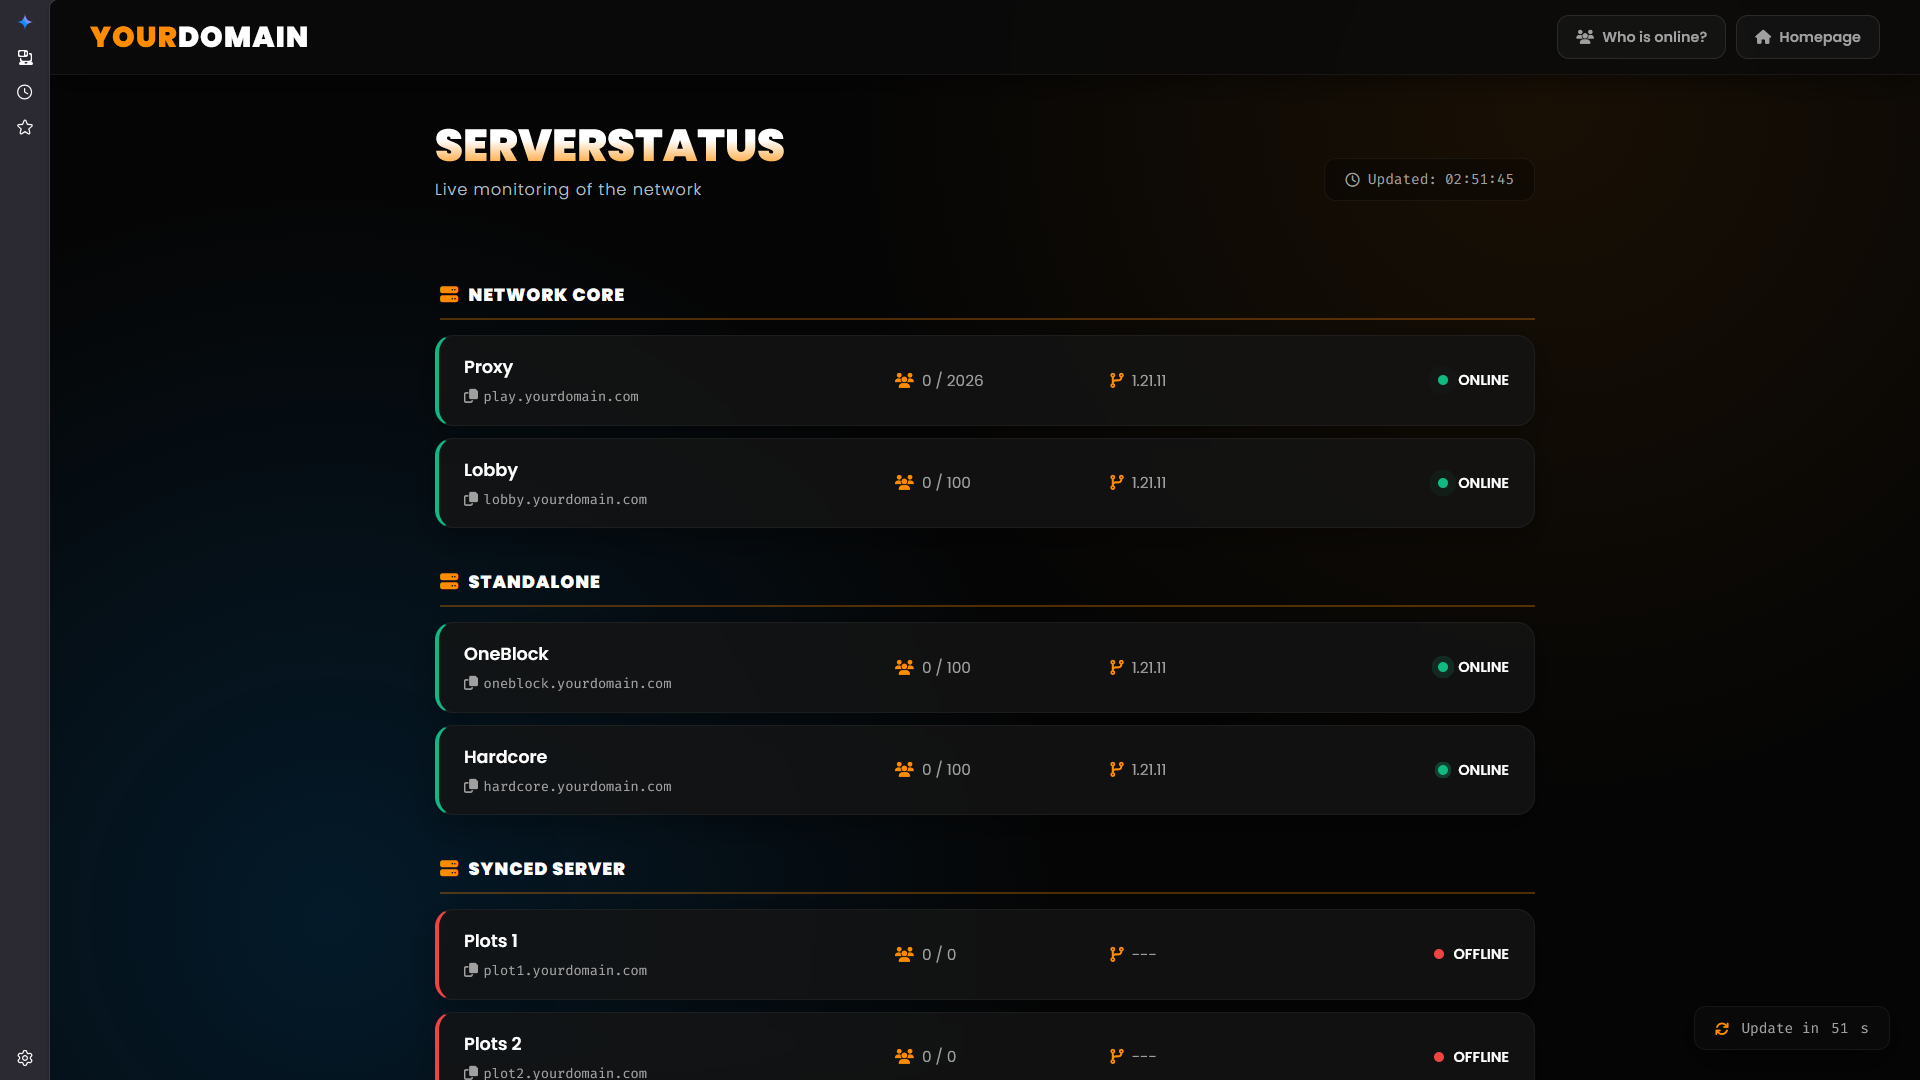The width and height of the screenshot is (1920, 1080).
Task: Click the Plots 1 OFFLINE status indicator
Action: coord(1471,954)
